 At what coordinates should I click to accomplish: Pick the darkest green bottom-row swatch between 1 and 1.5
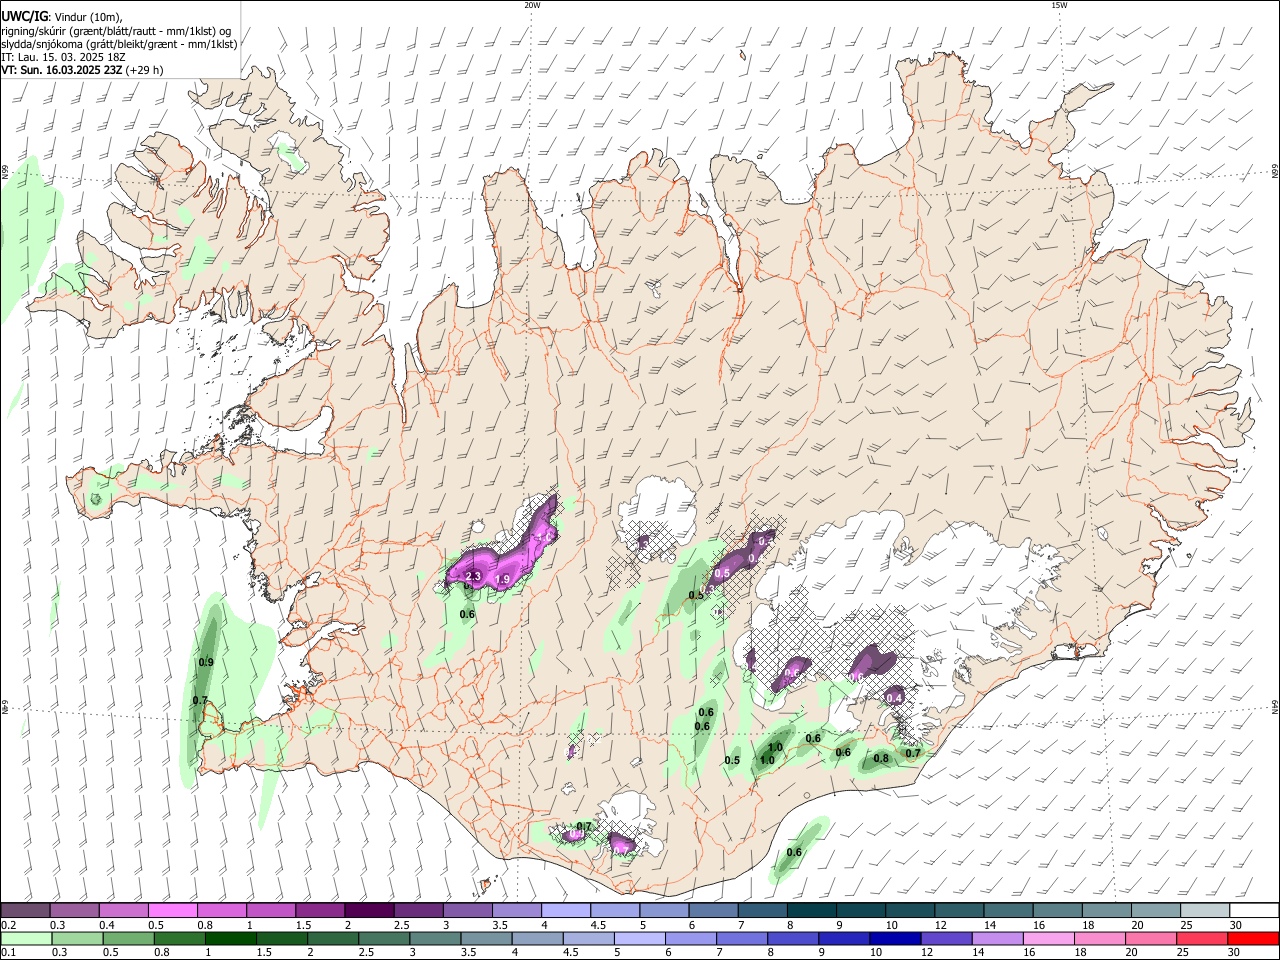pos(230,939)
